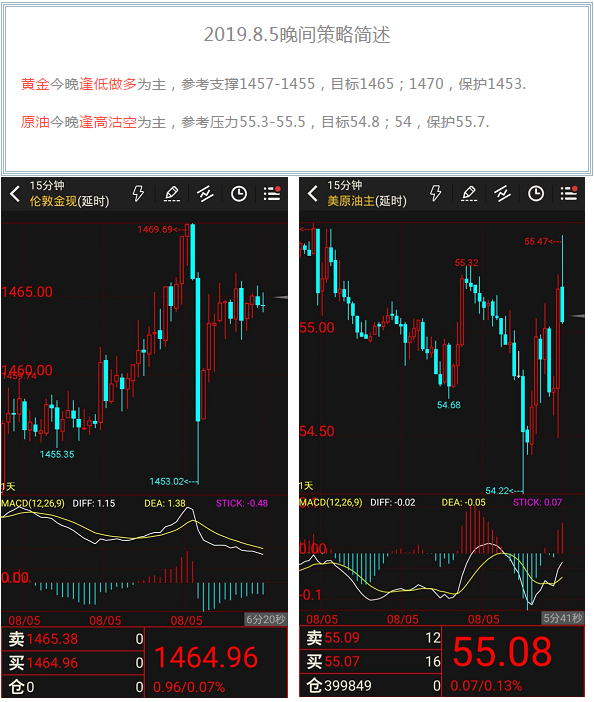Open MACD(12,26,9) indicator label on gold chart

tap(33, 503)
